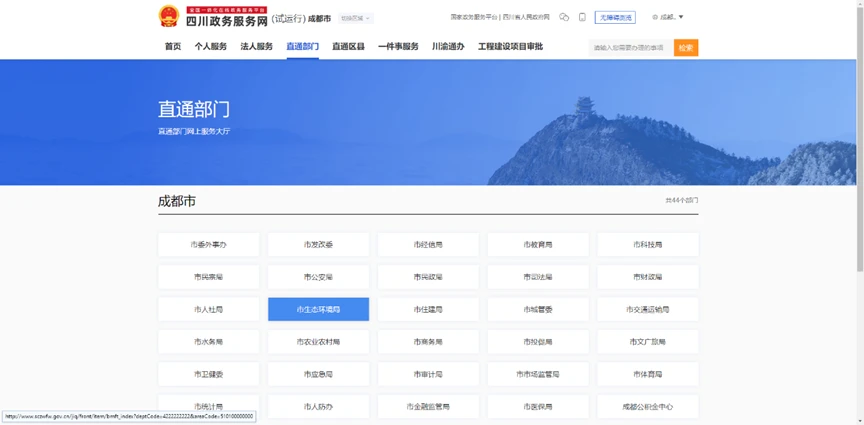Focus the service search input field
Screen dimensions: 864x425
(631, 48)
